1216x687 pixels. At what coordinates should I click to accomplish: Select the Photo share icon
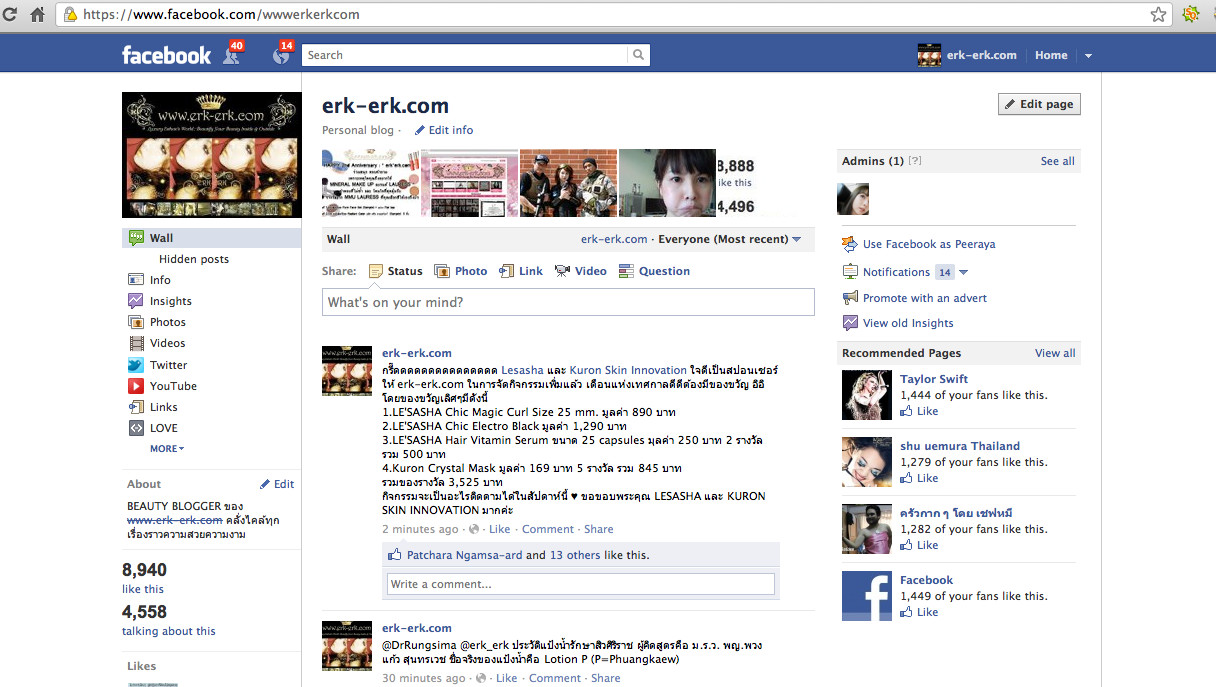pyautogui.click(x=443, y=271)
